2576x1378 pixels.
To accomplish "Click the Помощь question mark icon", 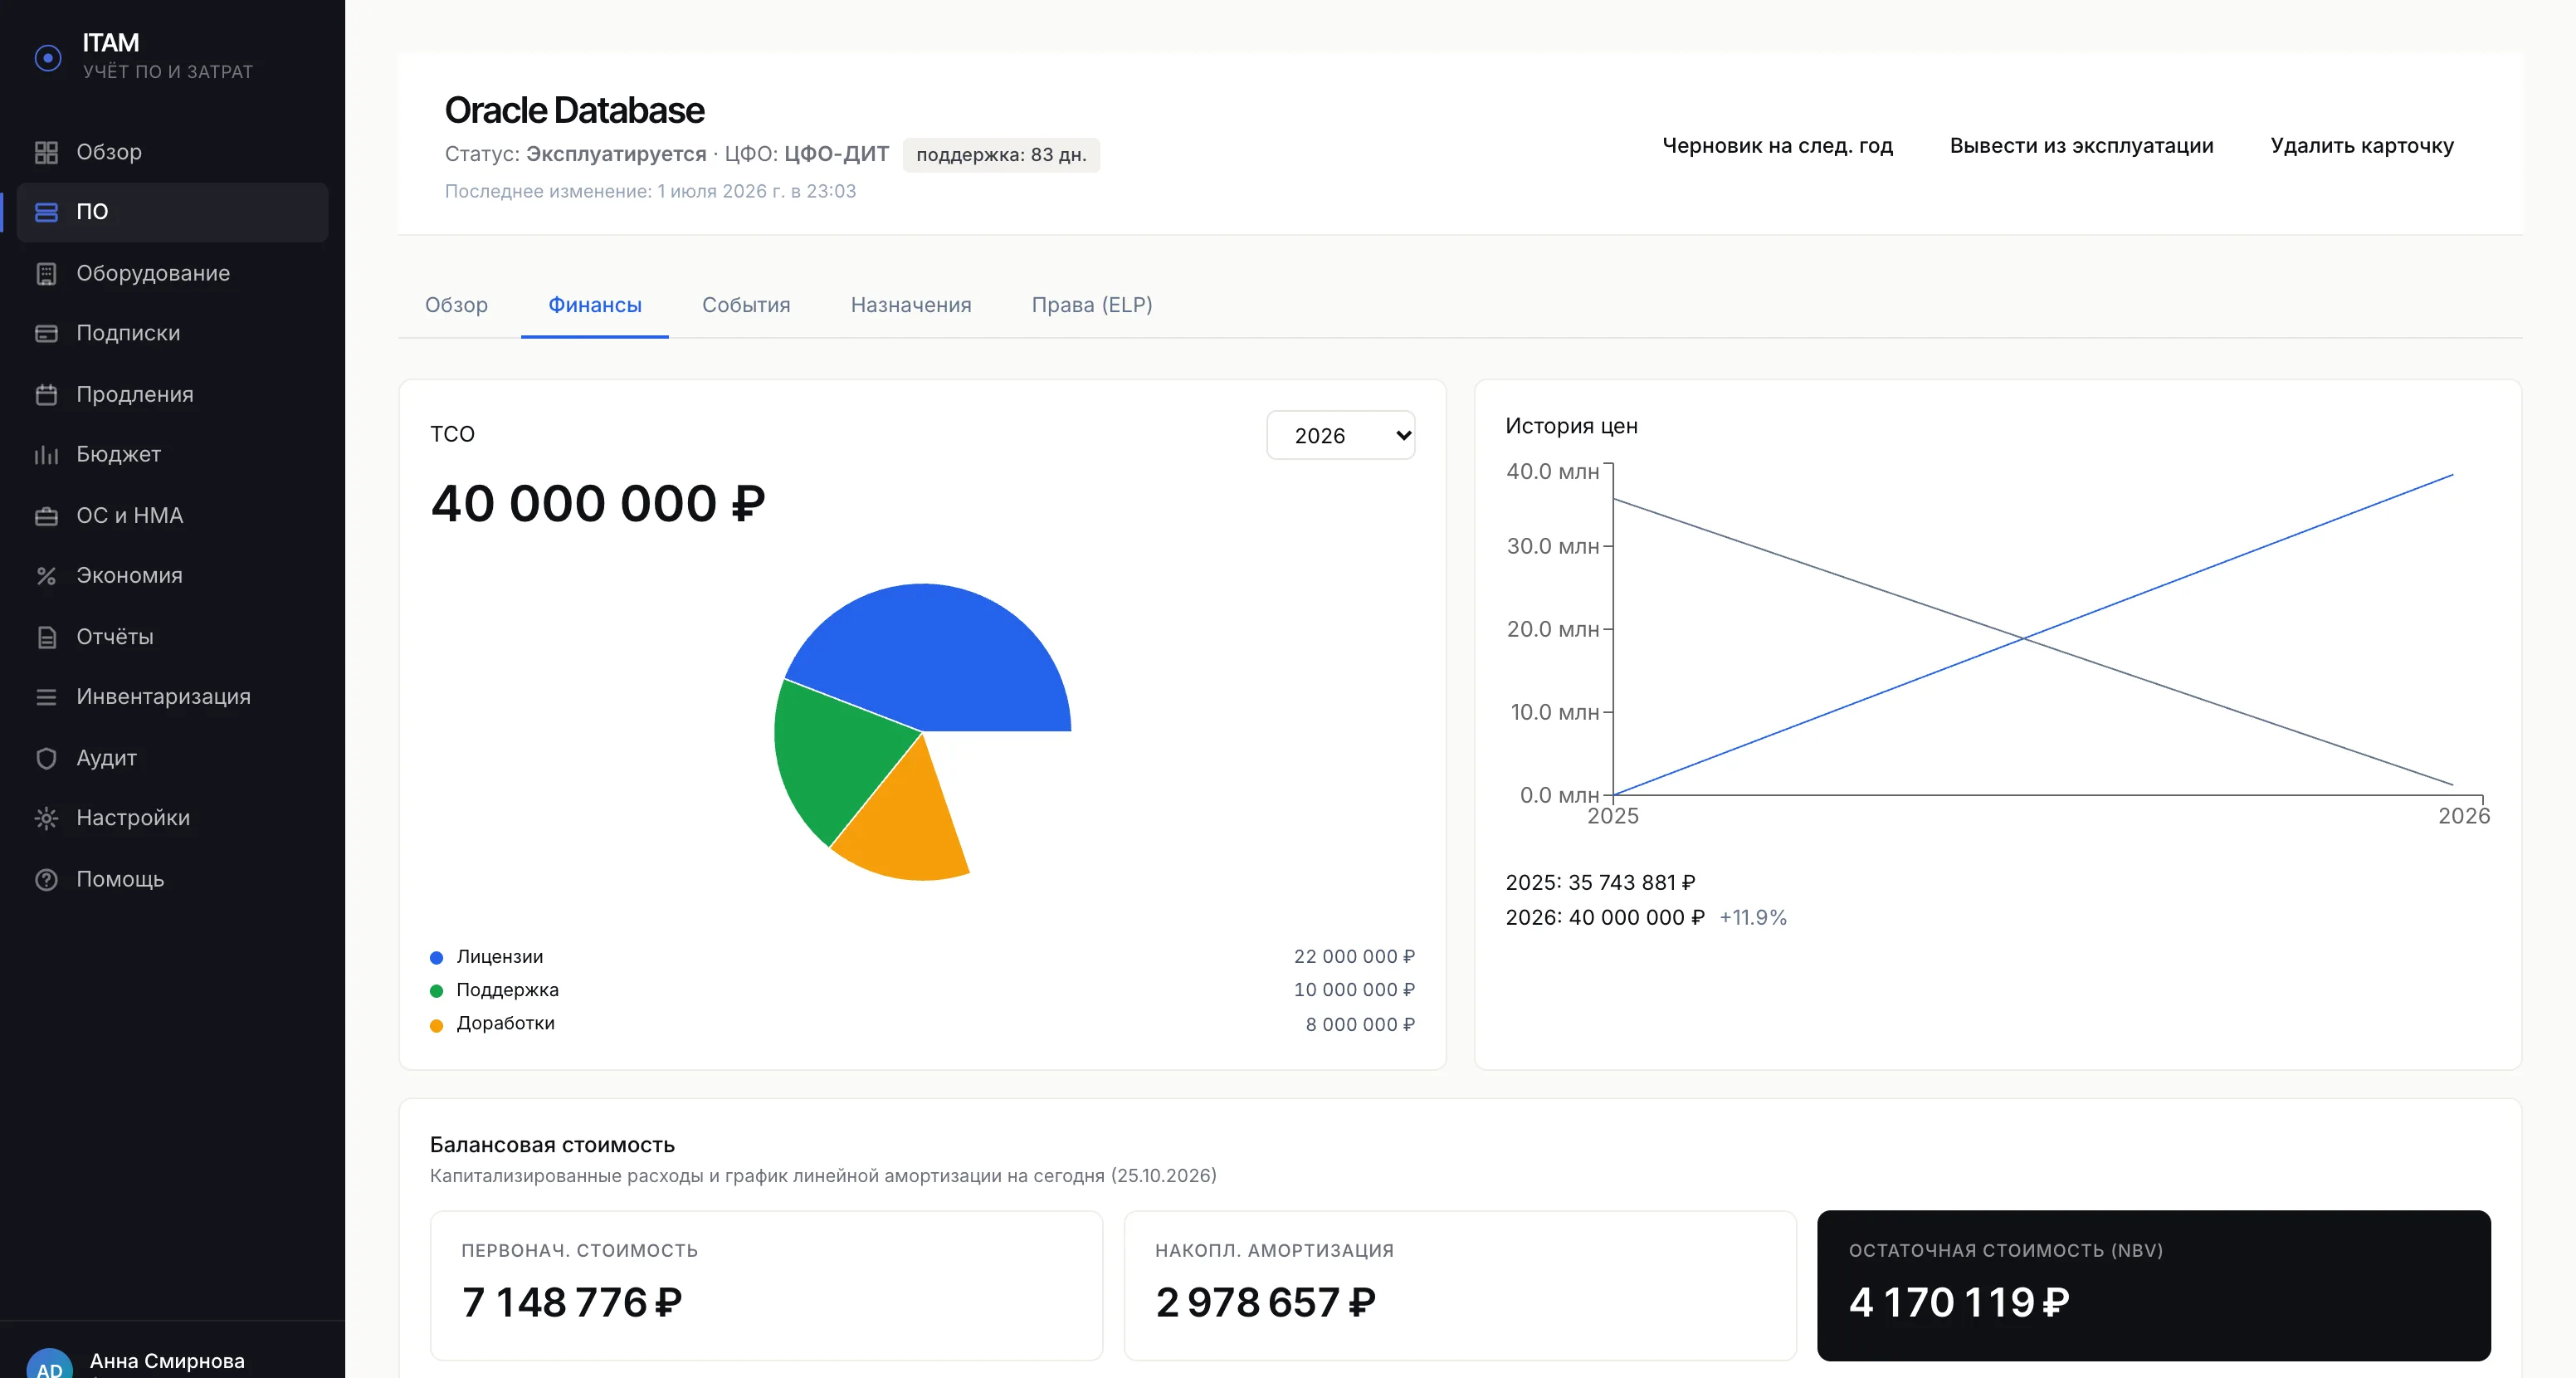I will 46,879.
